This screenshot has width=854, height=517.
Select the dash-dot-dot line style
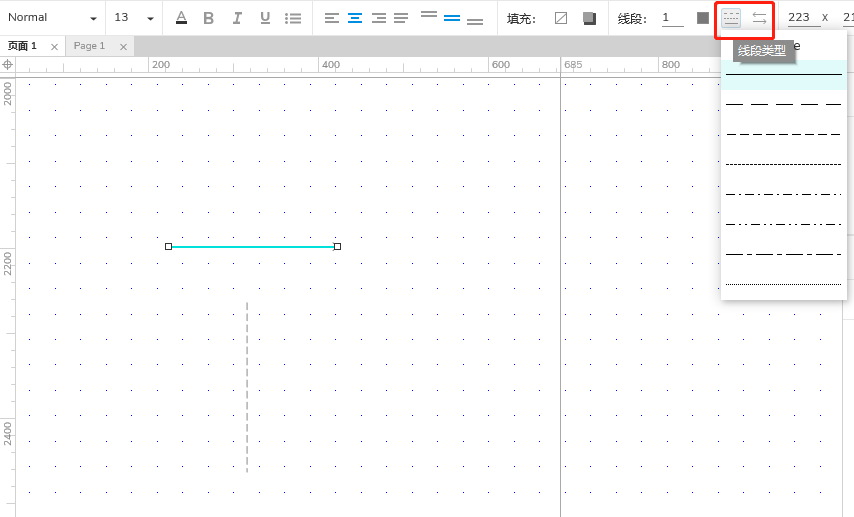pyautogui.click(x=784, y=224)
